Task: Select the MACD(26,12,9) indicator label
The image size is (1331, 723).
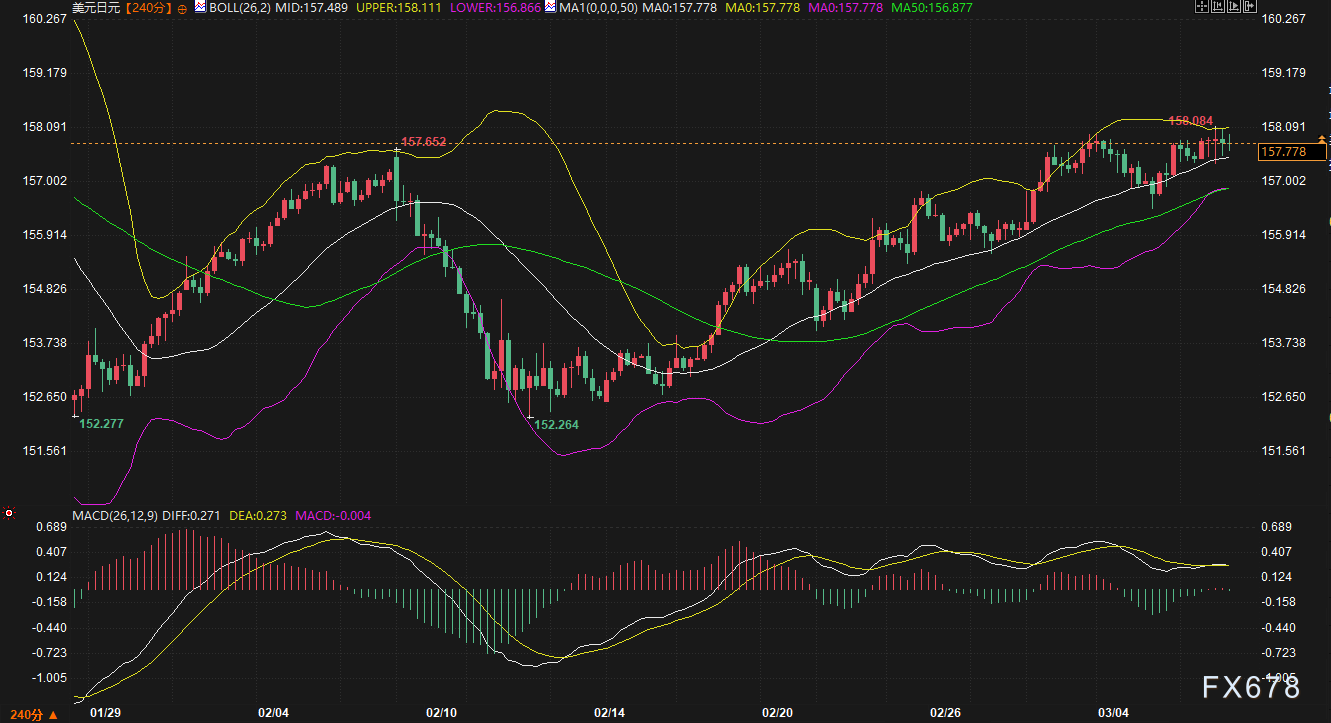Action: [x=113, y=516]
